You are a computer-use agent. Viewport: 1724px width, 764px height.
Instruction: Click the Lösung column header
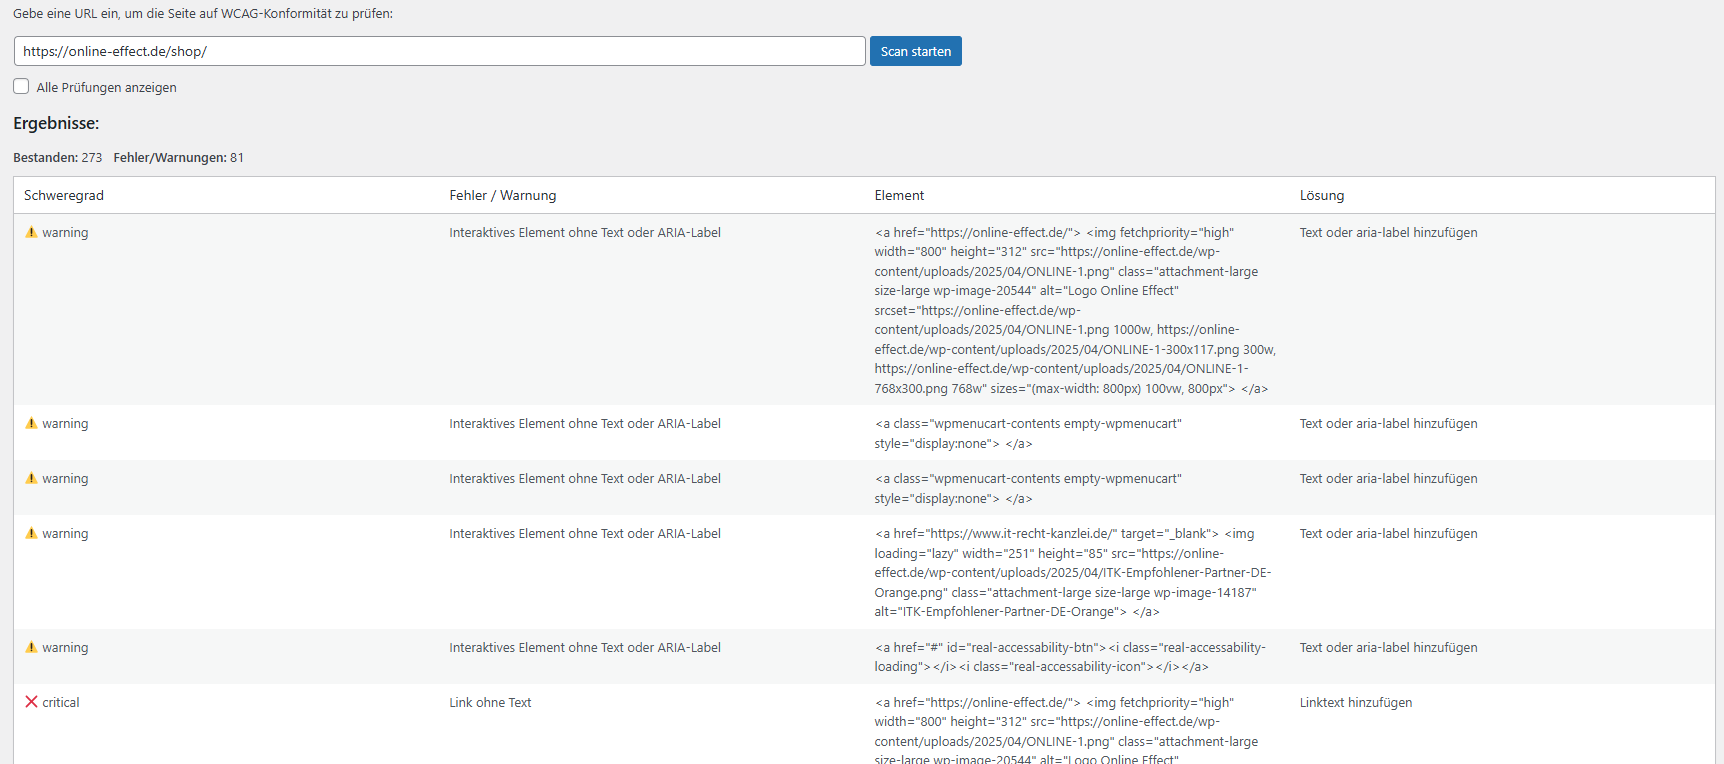pyautogui.click(x=1321, y=195)
